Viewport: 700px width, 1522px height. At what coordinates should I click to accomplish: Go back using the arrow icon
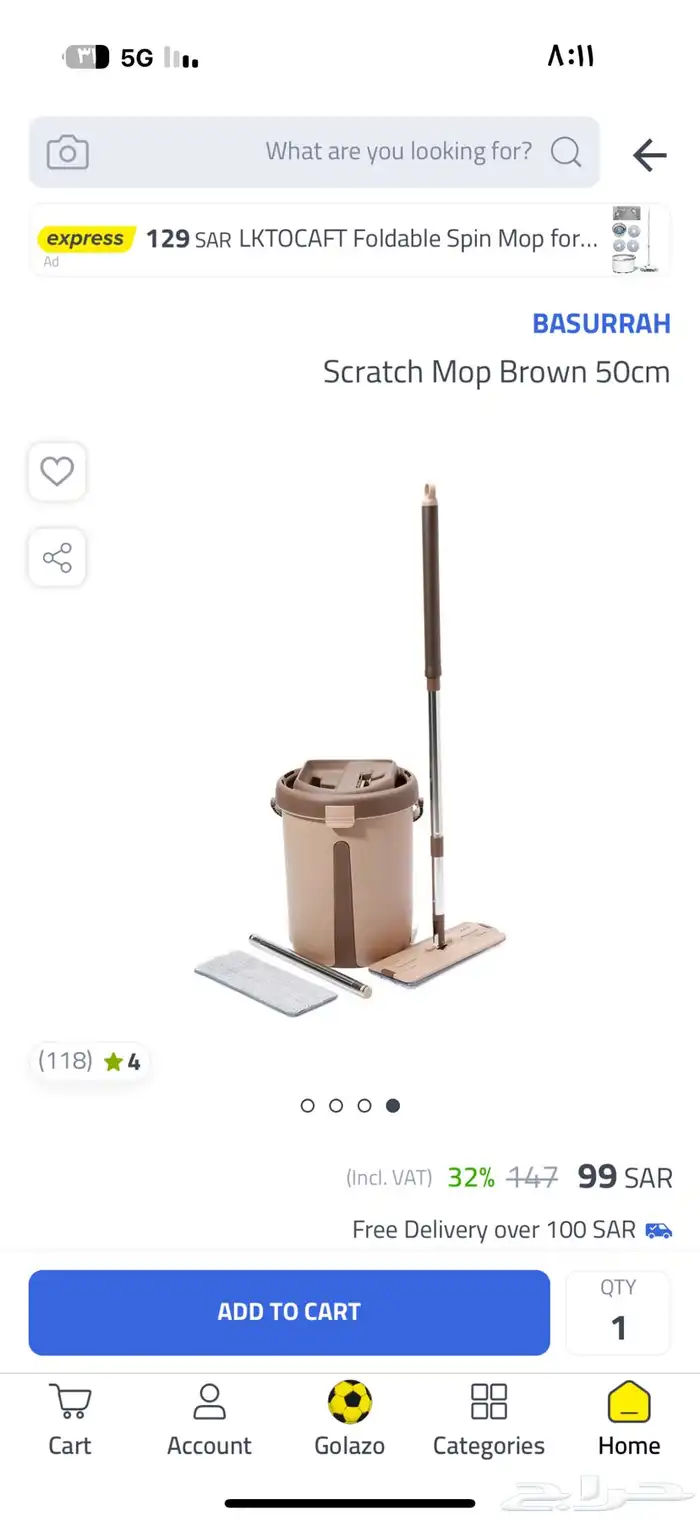(x=649, y=155)
